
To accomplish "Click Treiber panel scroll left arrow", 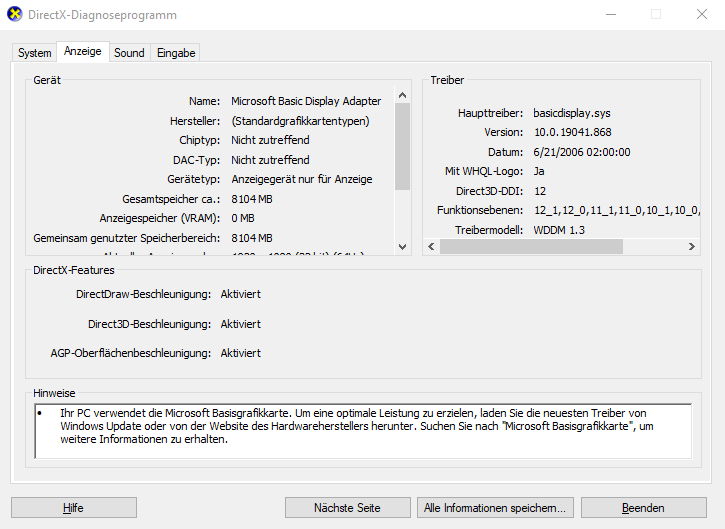I will pyautogui.click(x=431, y=246).
